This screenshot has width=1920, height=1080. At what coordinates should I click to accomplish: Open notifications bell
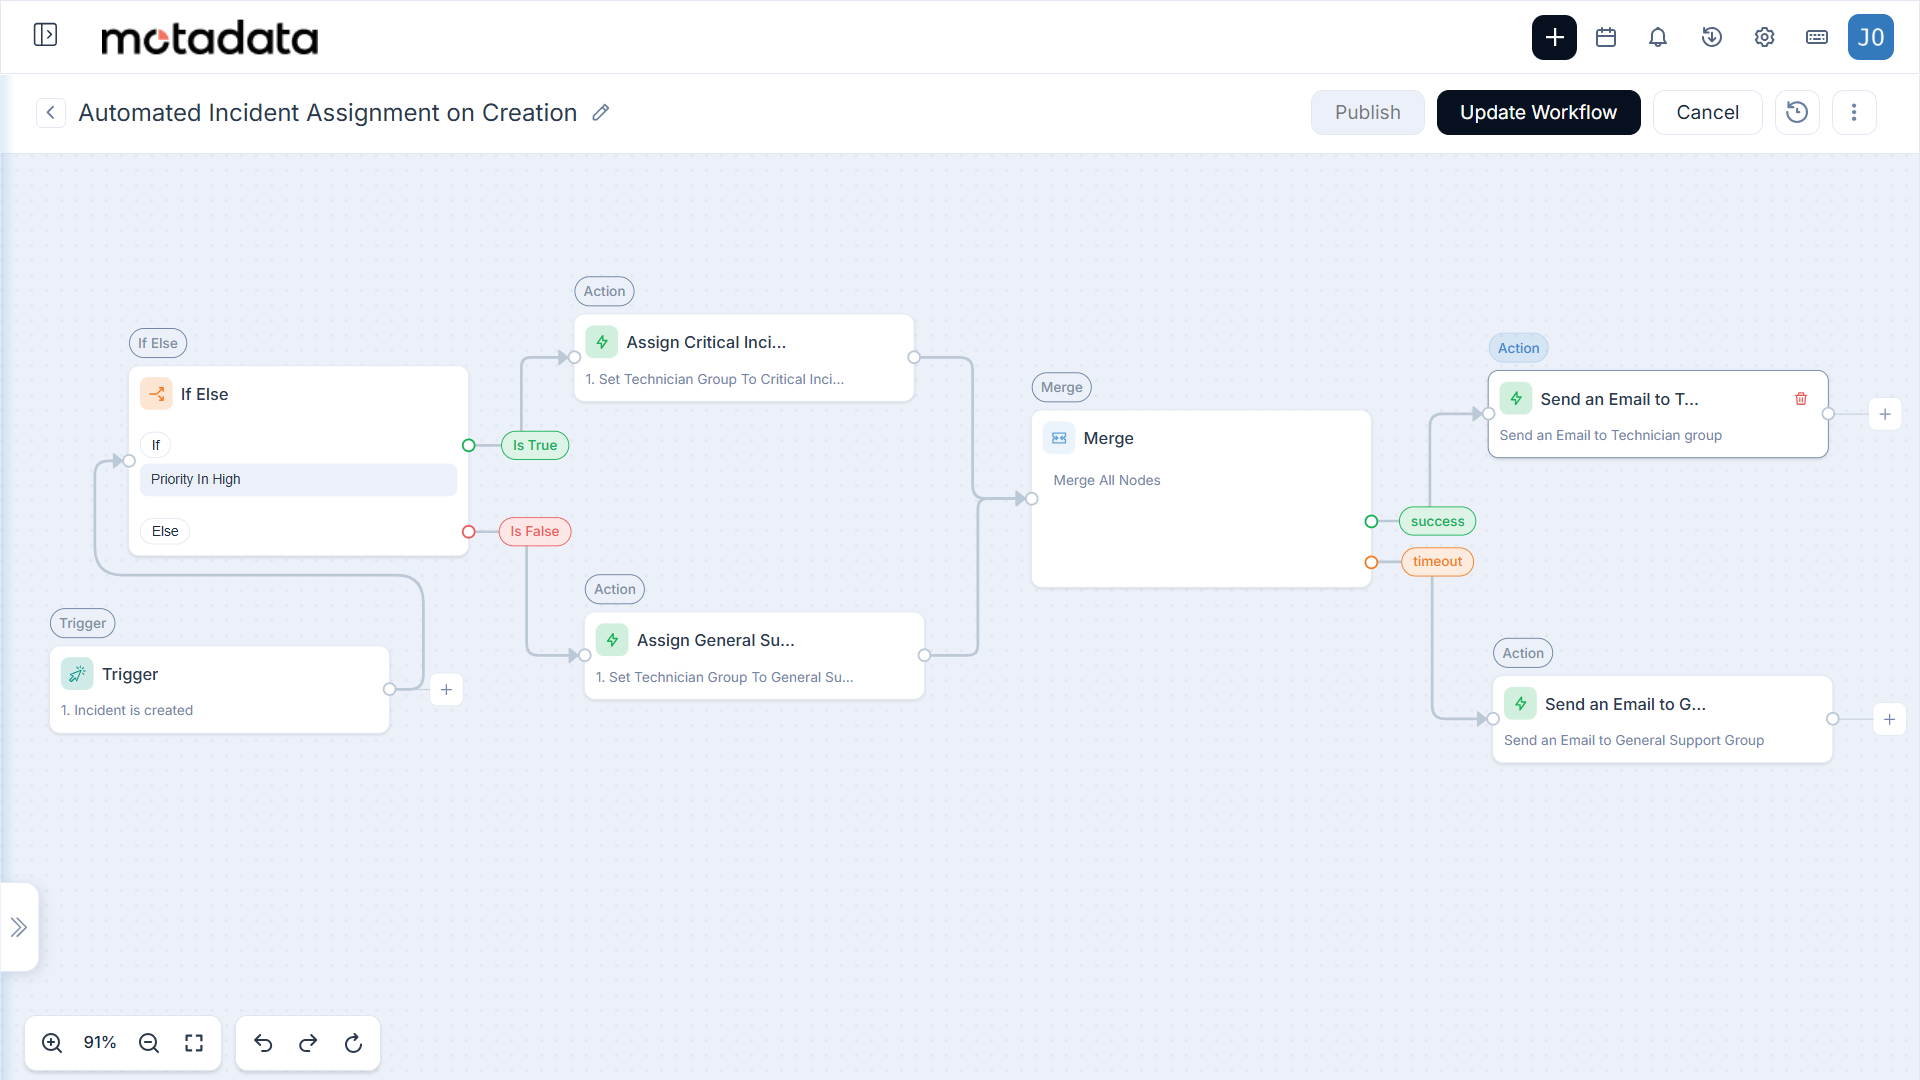click(x=1658, y=37)
